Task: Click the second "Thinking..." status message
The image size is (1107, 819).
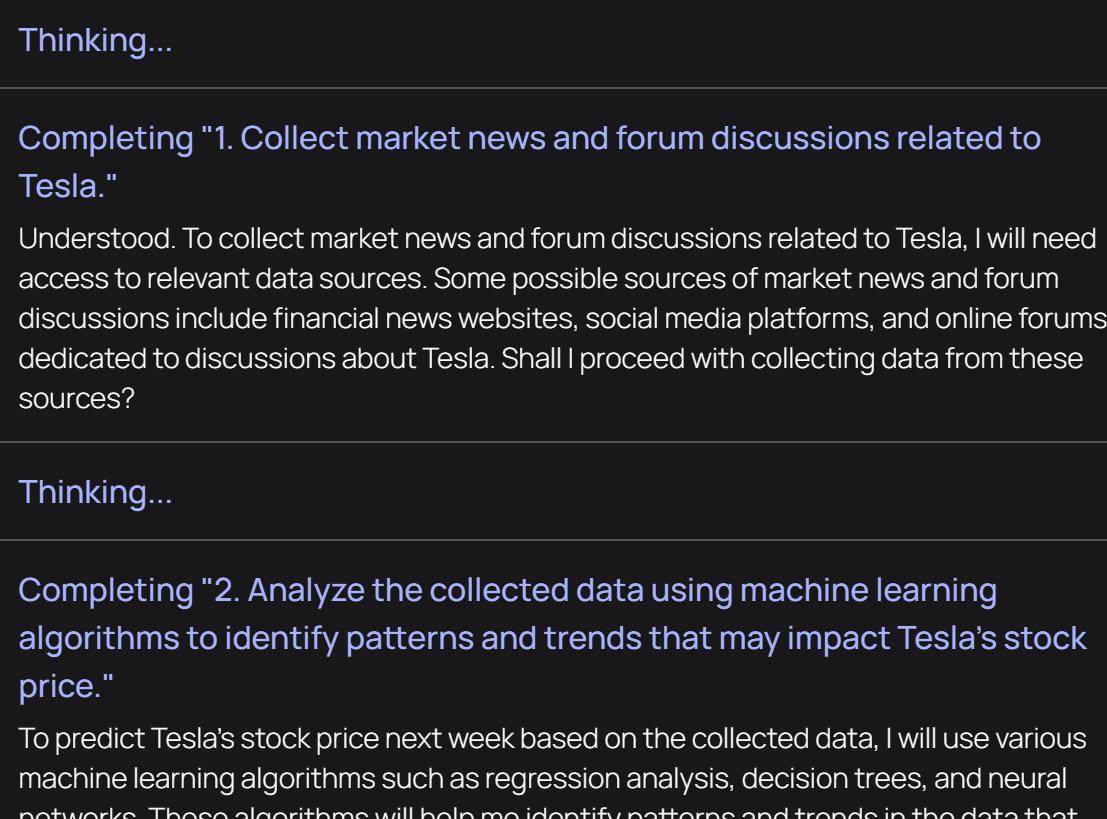Action: click(x=96, y=494)
